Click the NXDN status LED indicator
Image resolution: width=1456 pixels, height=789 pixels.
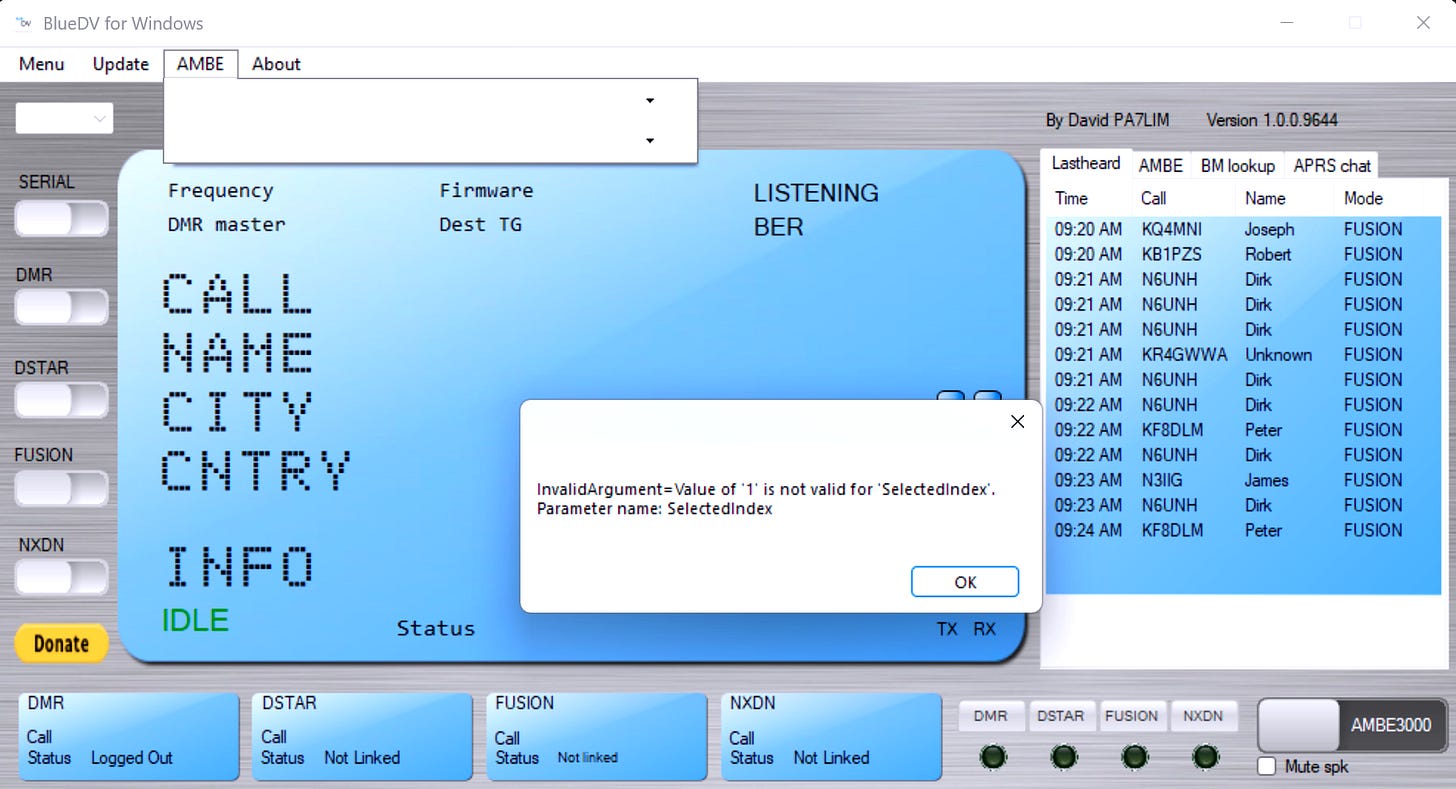[1205, 756]
